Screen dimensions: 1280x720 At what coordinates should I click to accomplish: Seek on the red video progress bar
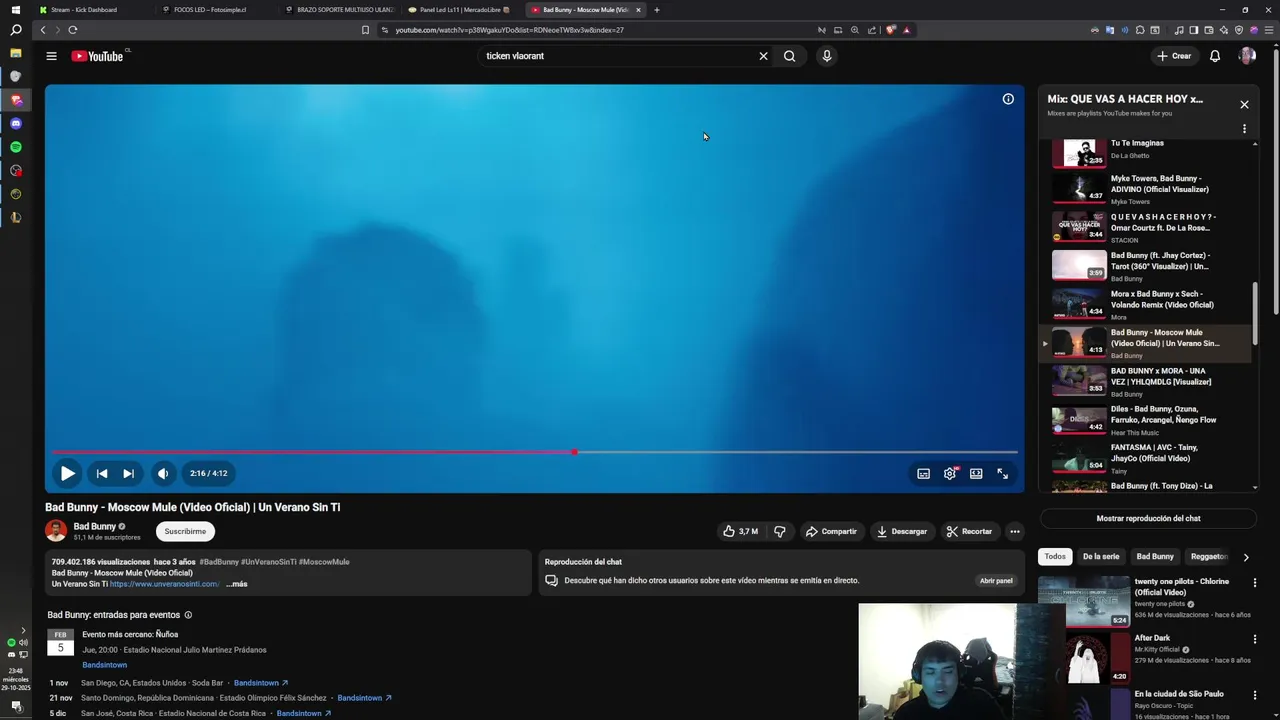coord(535,452)
